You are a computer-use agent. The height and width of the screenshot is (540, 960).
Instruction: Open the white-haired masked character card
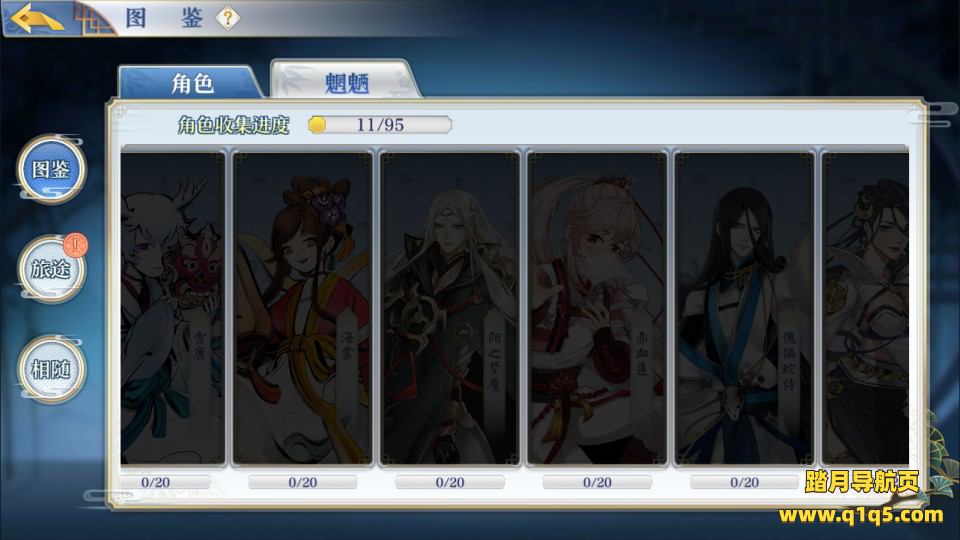[x=173, y=309]
